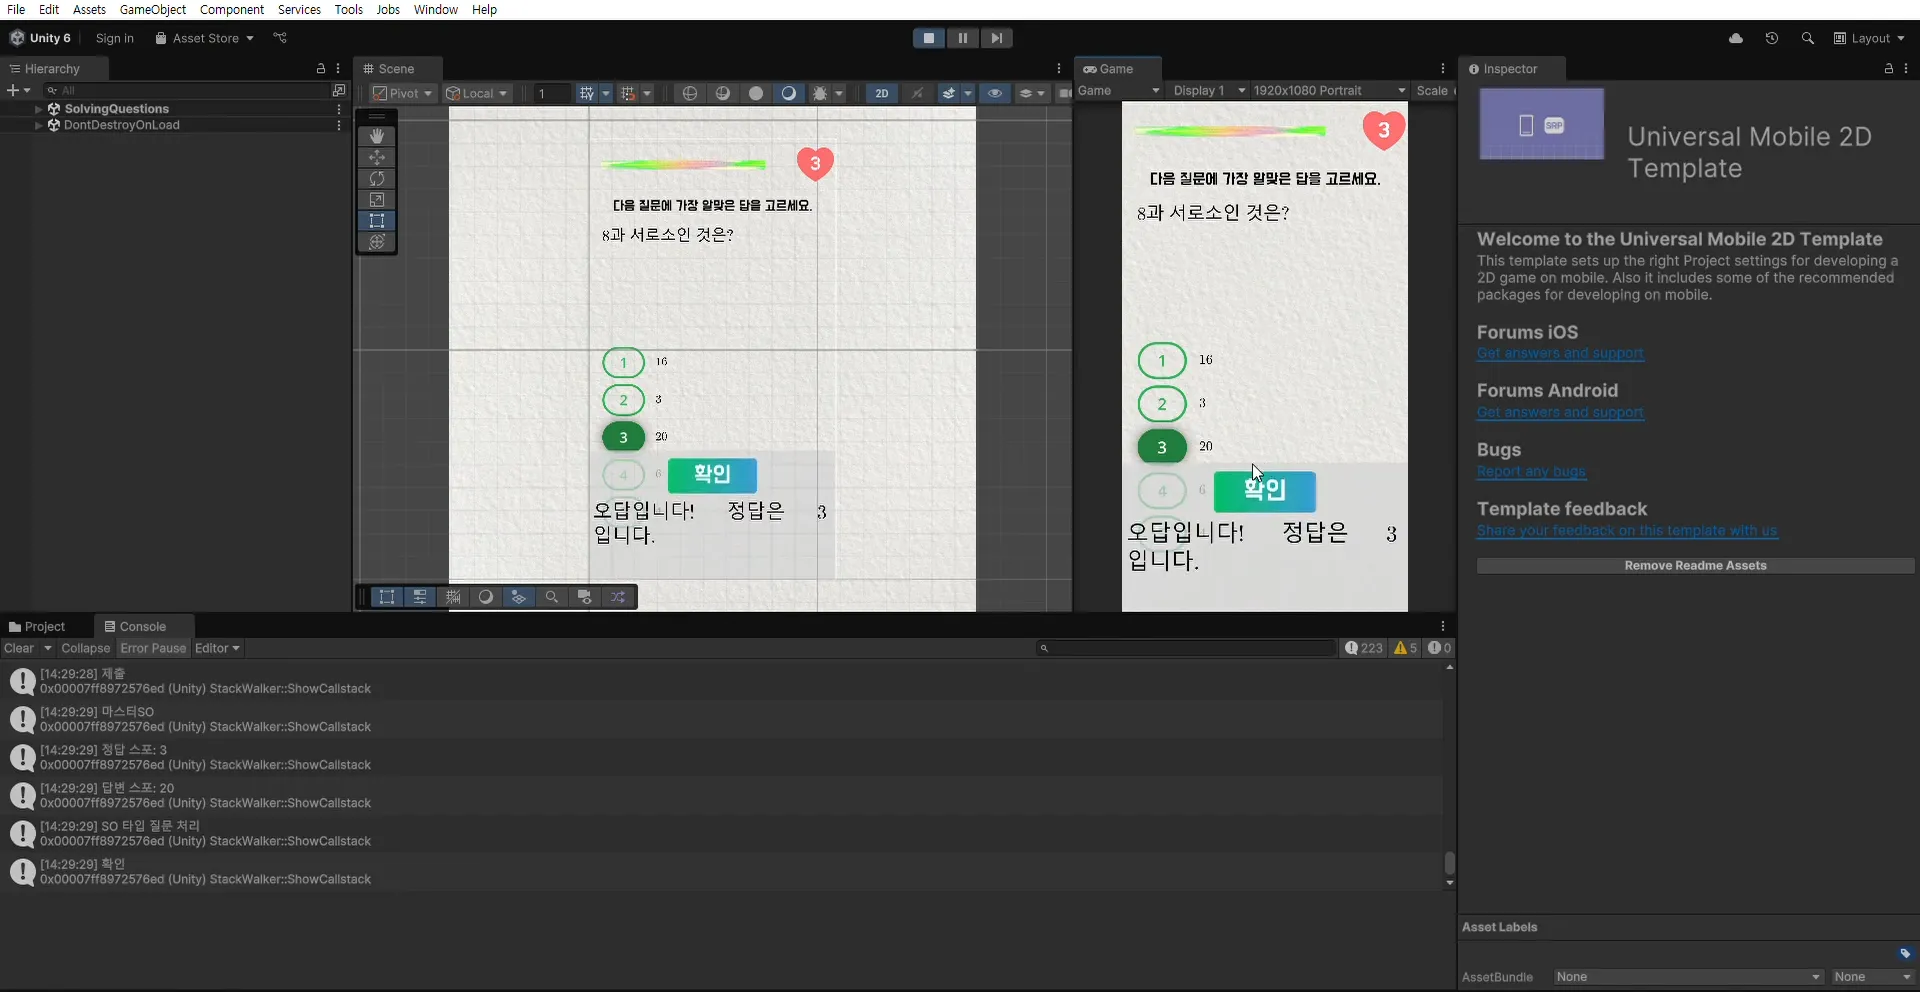Open the Game panel more options menu
The image size is (1920, 992).
1443,68
